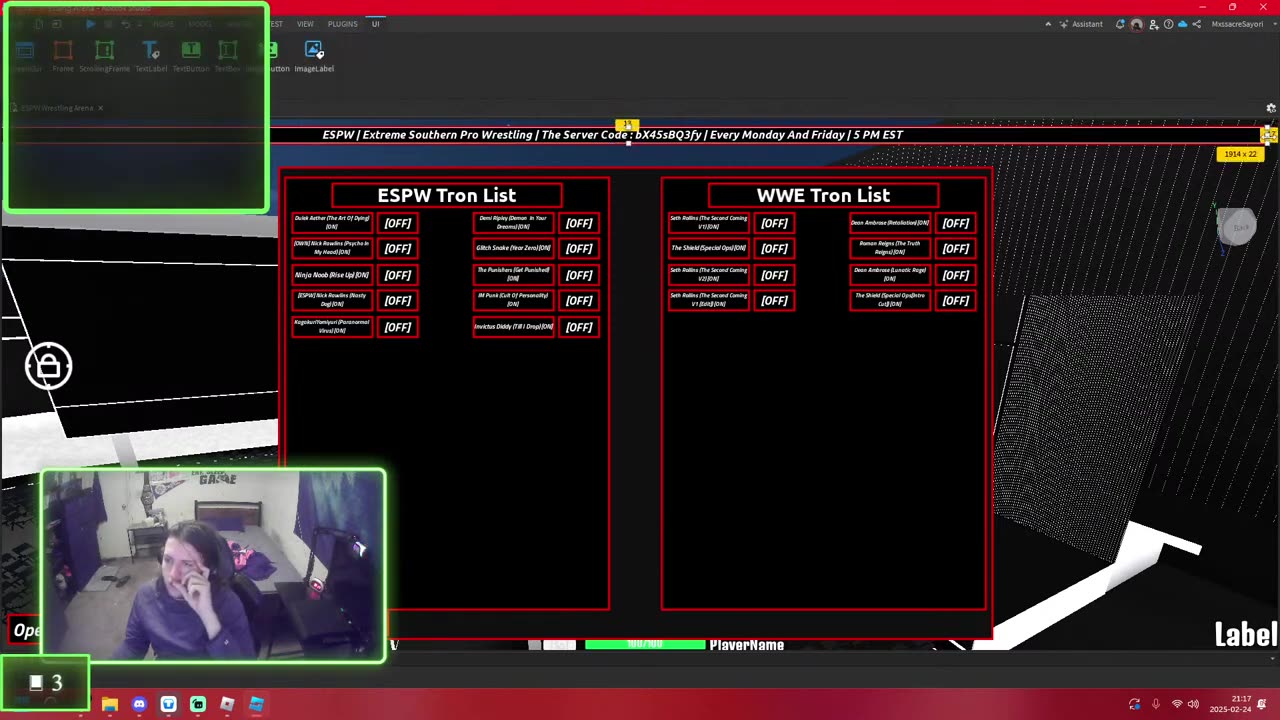The height and width of the screenshot is (720, 1280).
Task: Click the volume icon in the system tray
Action: (x=1193, y=704)
